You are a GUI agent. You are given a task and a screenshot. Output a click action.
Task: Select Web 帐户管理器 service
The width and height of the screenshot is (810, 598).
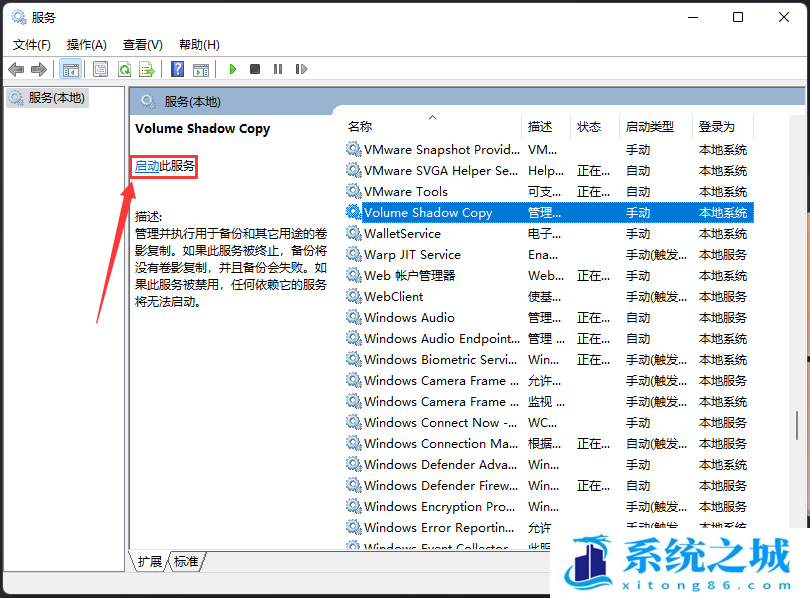[410, 276]
